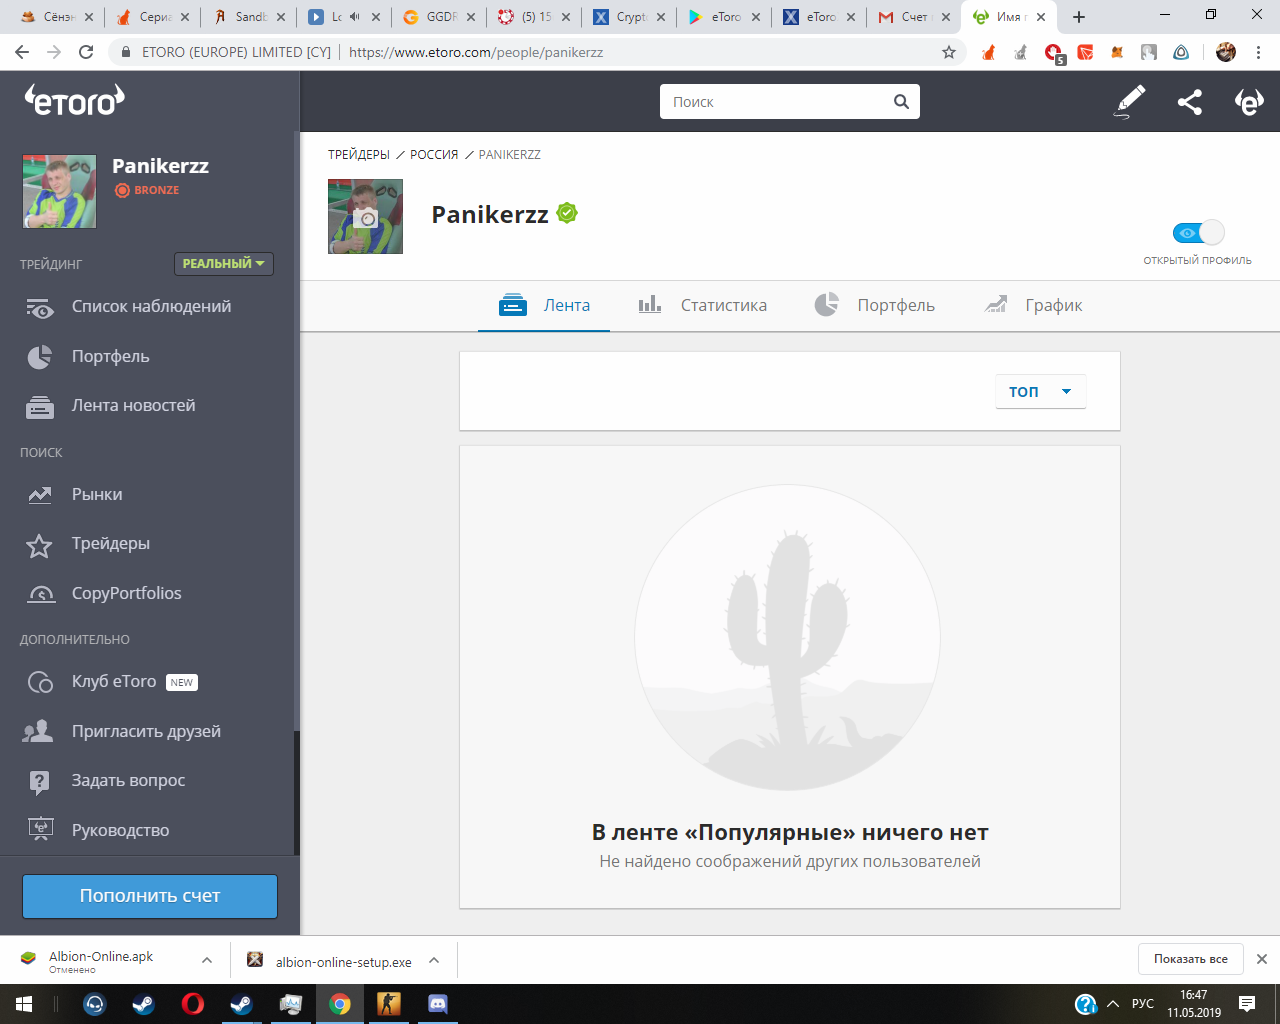The width and height of the screenshot is (1280, 1024).
Task: Reload the page in the browser
Action: coord(86,52)
